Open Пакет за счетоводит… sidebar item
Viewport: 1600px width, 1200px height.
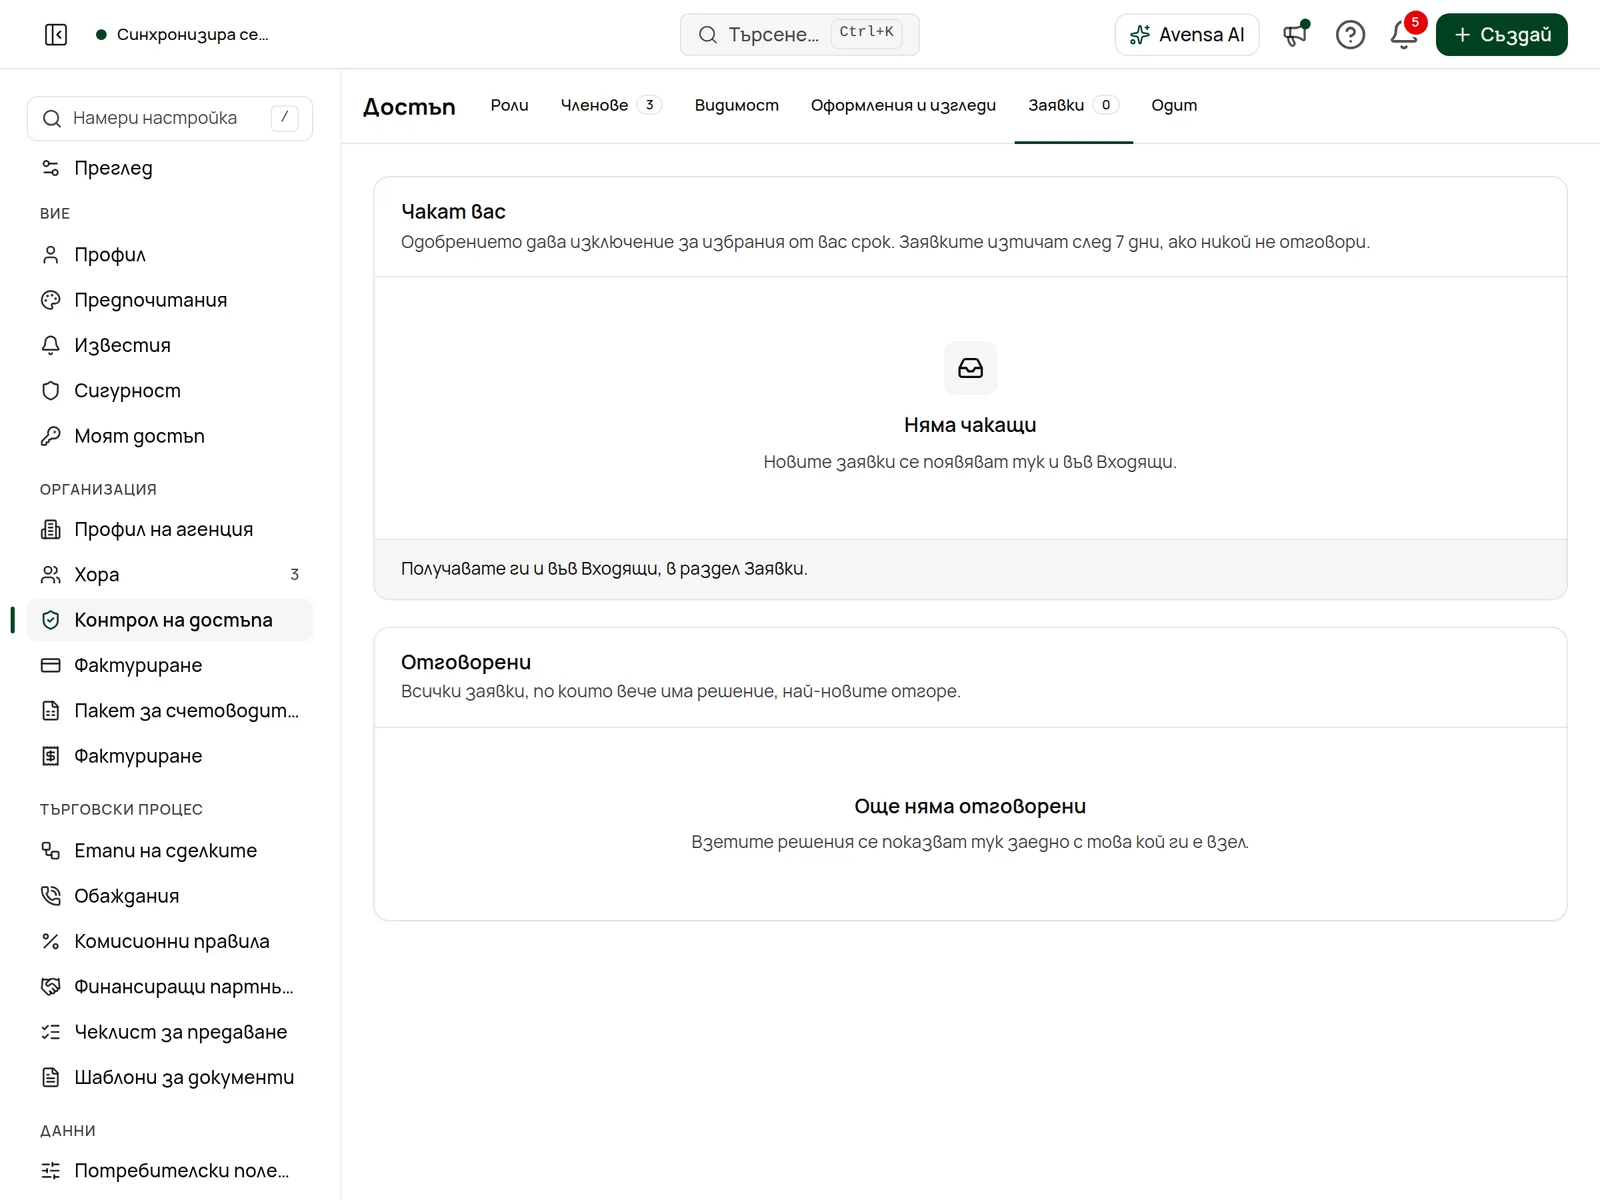pyautogui.click(x=170, y=711)
